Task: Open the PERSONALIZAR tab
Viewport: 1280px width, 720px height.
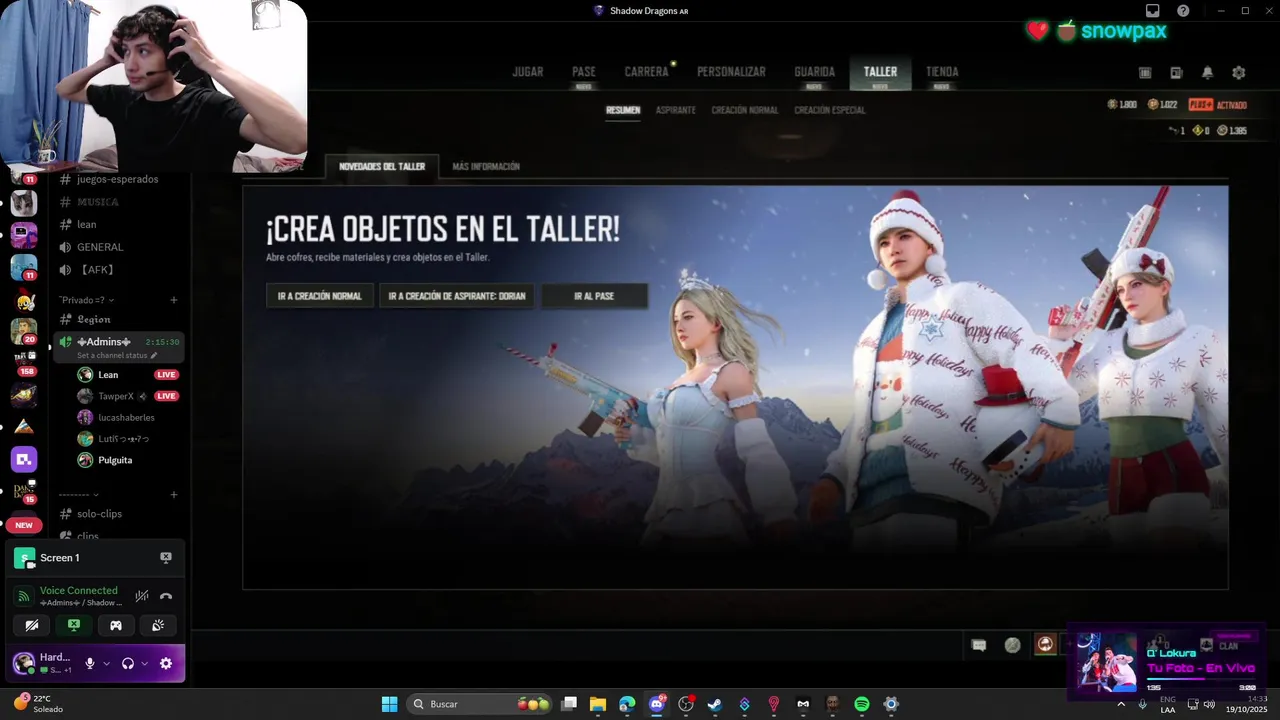Action: coord(731,72)
